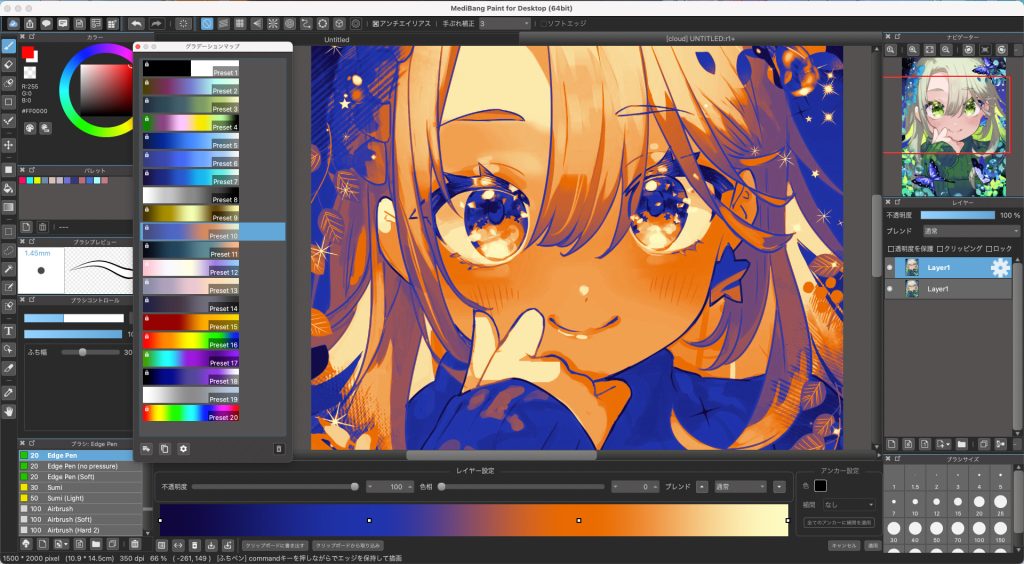The width and height of the screenshot is (1024, 564).
Task: Click the orange anchor on gradient bar
Action: 579,520
